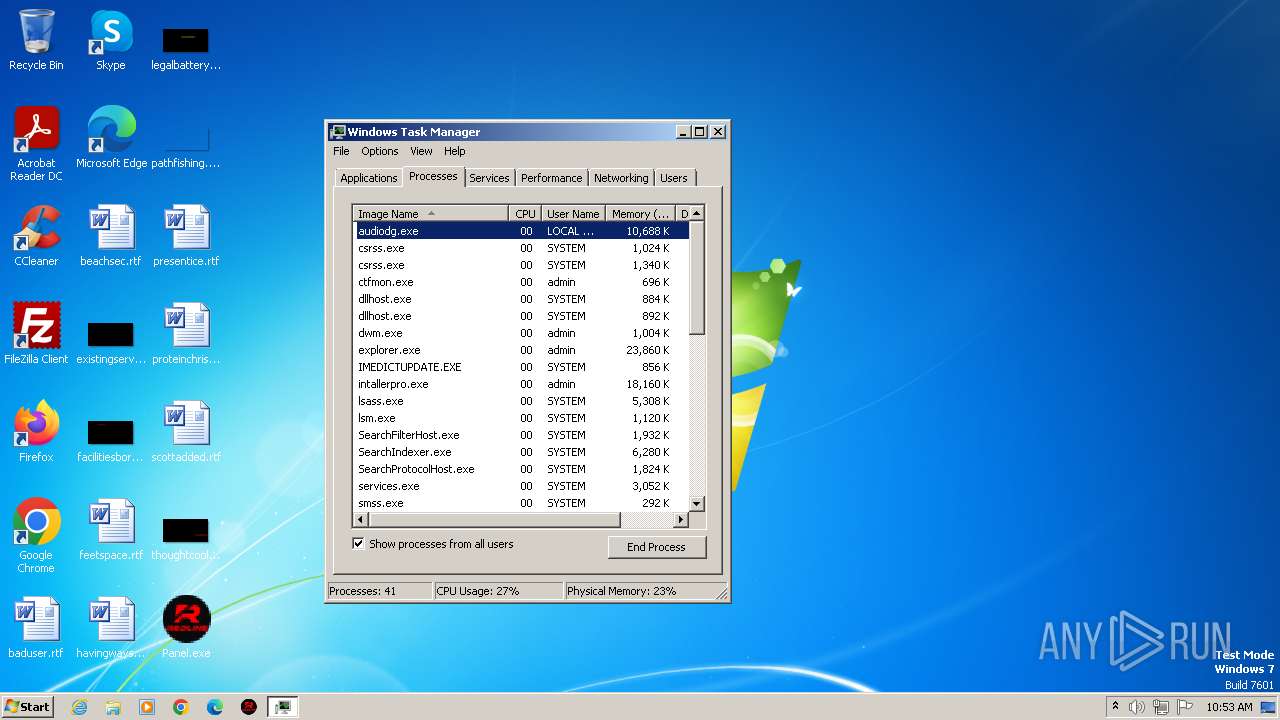Screen dimensions: 1280x720
Task: Click the Chrome icon in the taskbar
Action: pos(181,707)
